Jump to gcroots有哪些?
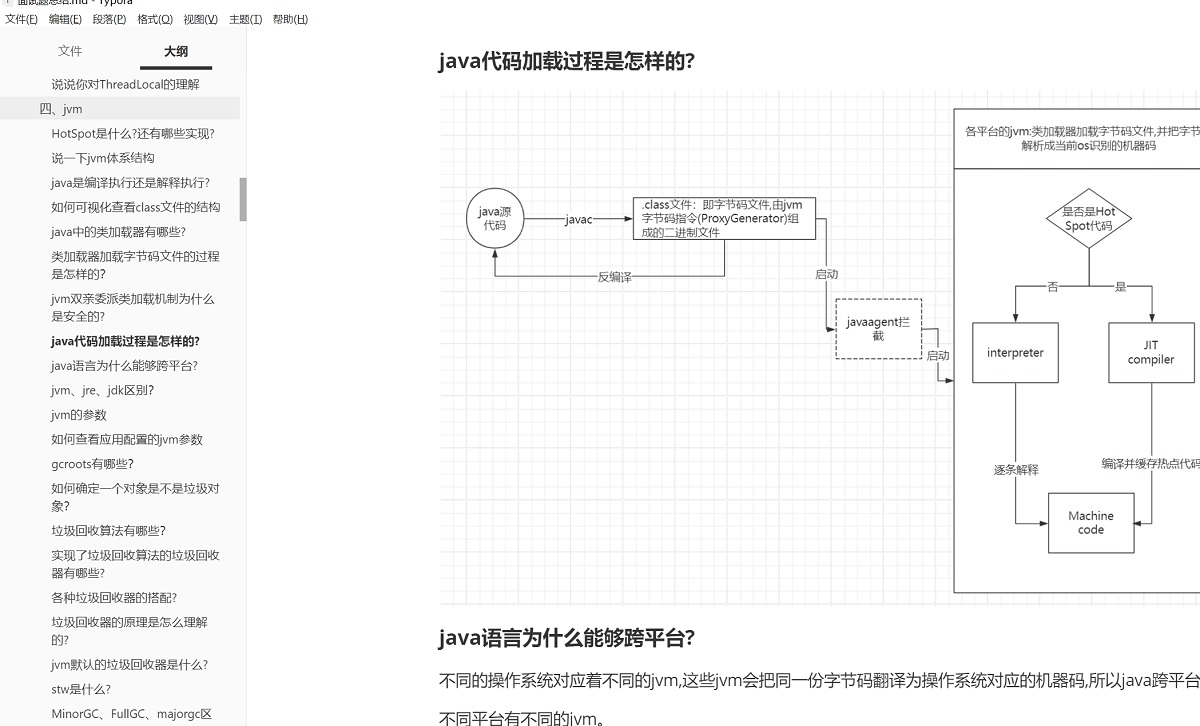Image resolution: width=1200 pixels, height=726 pixels. (x=92, y=464)
